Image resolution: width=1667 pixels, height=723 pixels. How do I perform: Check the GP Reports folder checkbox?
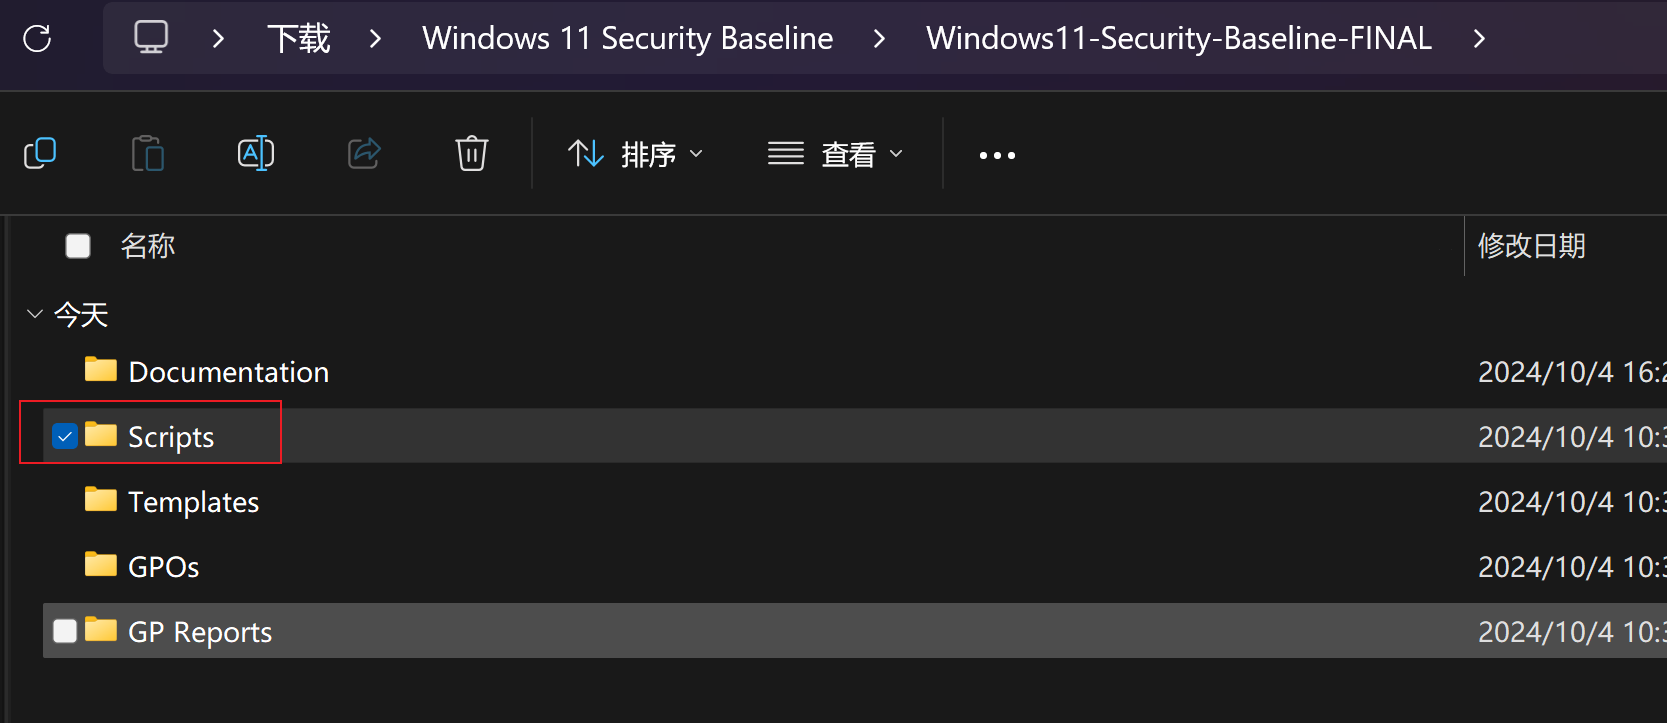(x=65, y=631)
